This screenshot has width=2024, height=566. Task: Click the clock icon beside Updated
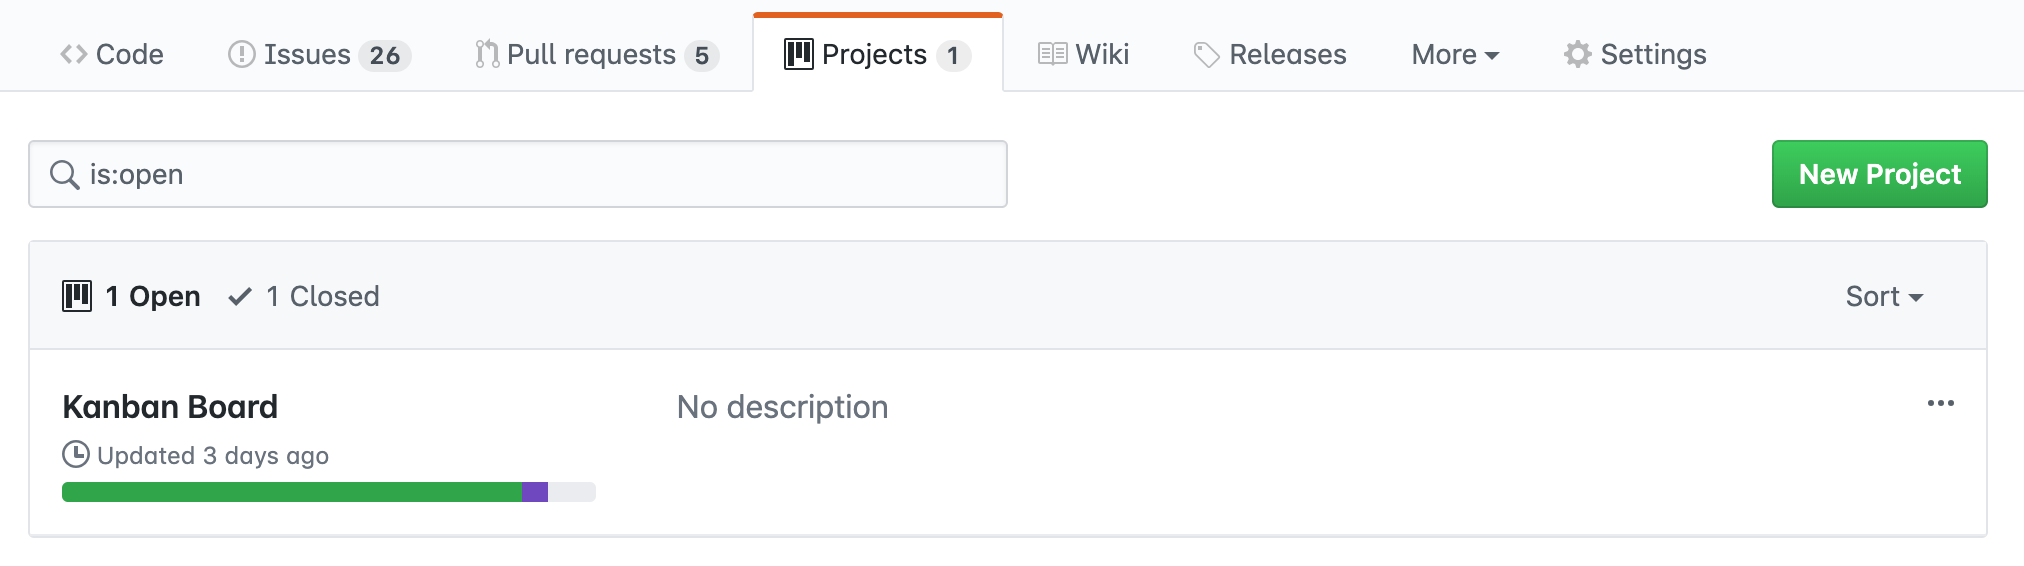(76, 455)
